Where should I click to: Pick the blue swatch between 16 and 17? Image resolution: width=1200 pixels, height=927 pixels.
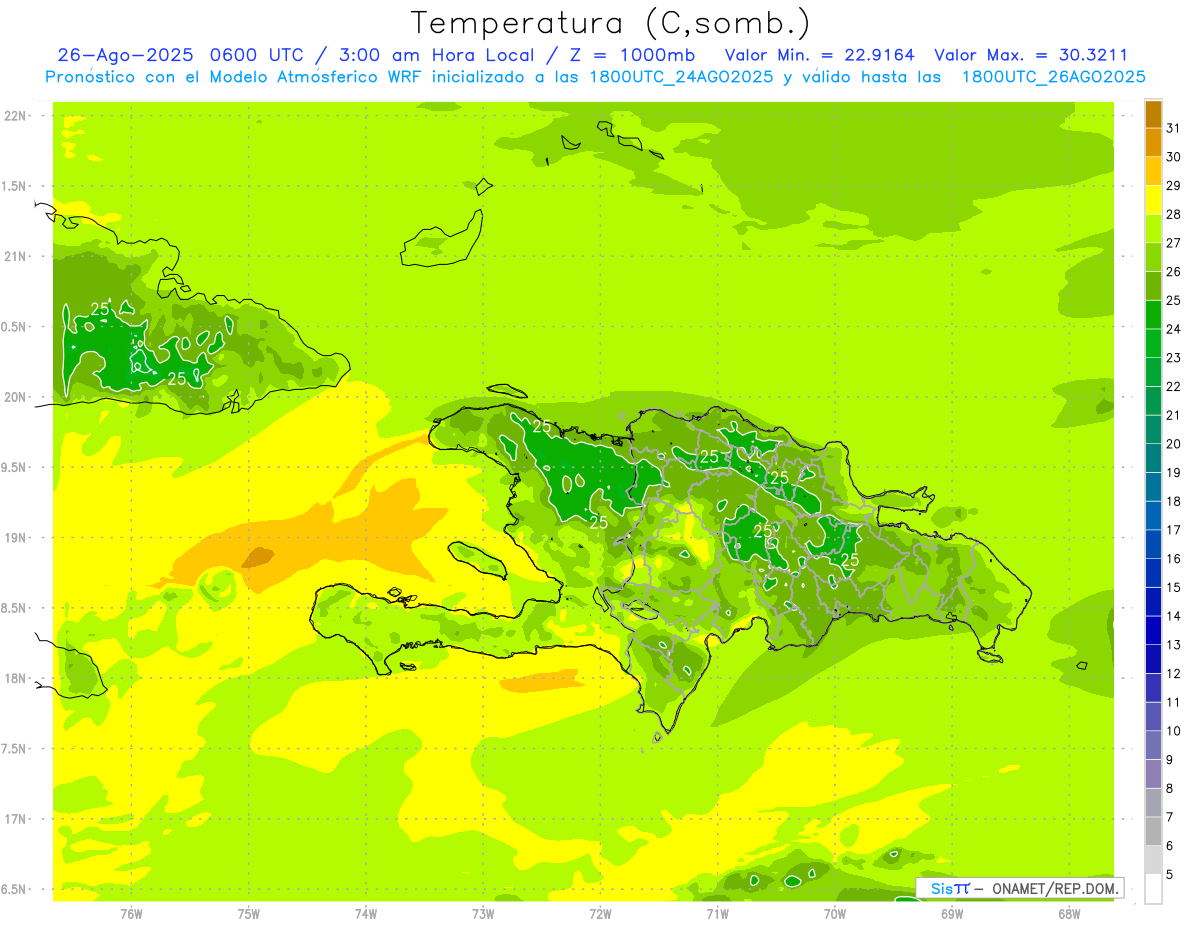coord(1153,545)
